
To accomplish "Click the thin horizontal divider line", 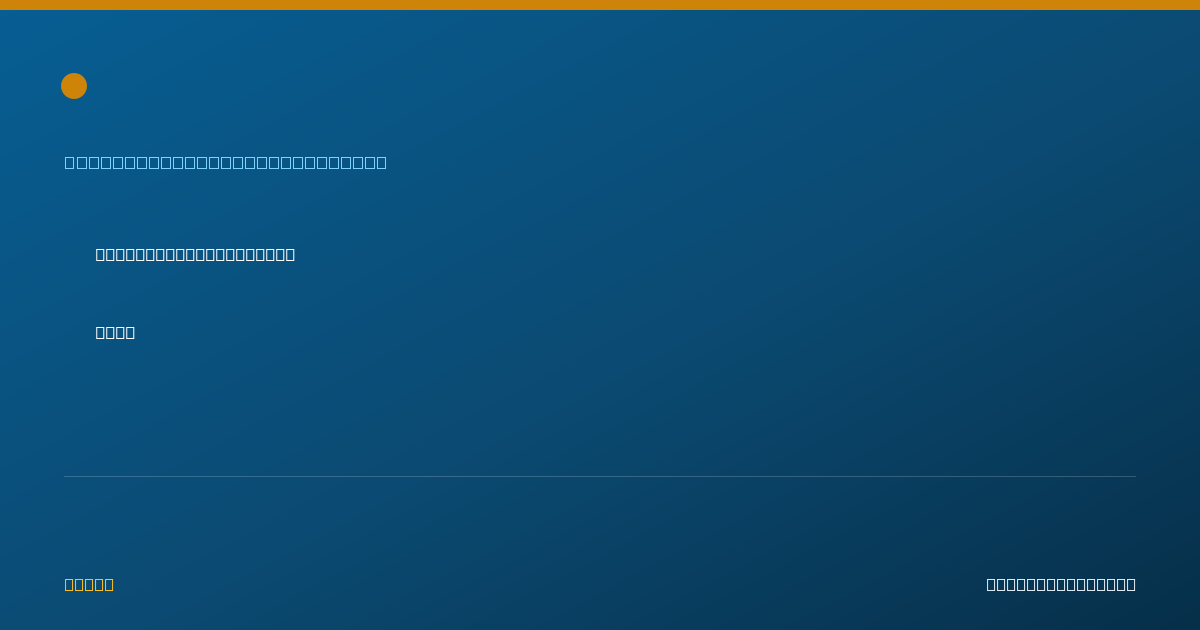I will point(600,476).
